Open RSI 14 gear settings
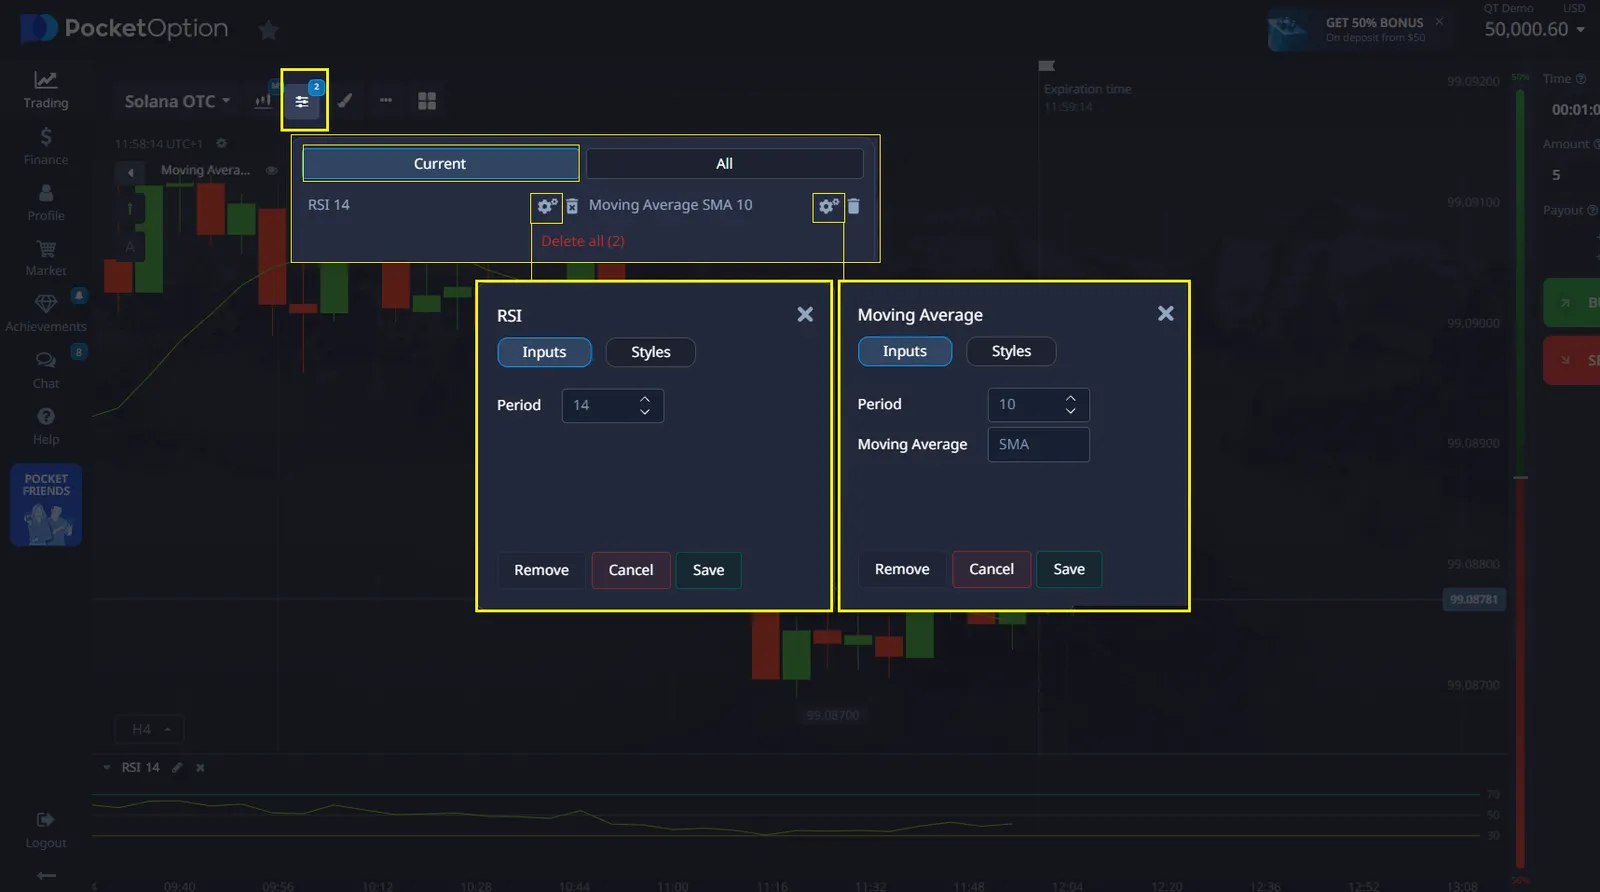Image resolution: width=1600 pixels, height=892 pixels. point(546,206)
